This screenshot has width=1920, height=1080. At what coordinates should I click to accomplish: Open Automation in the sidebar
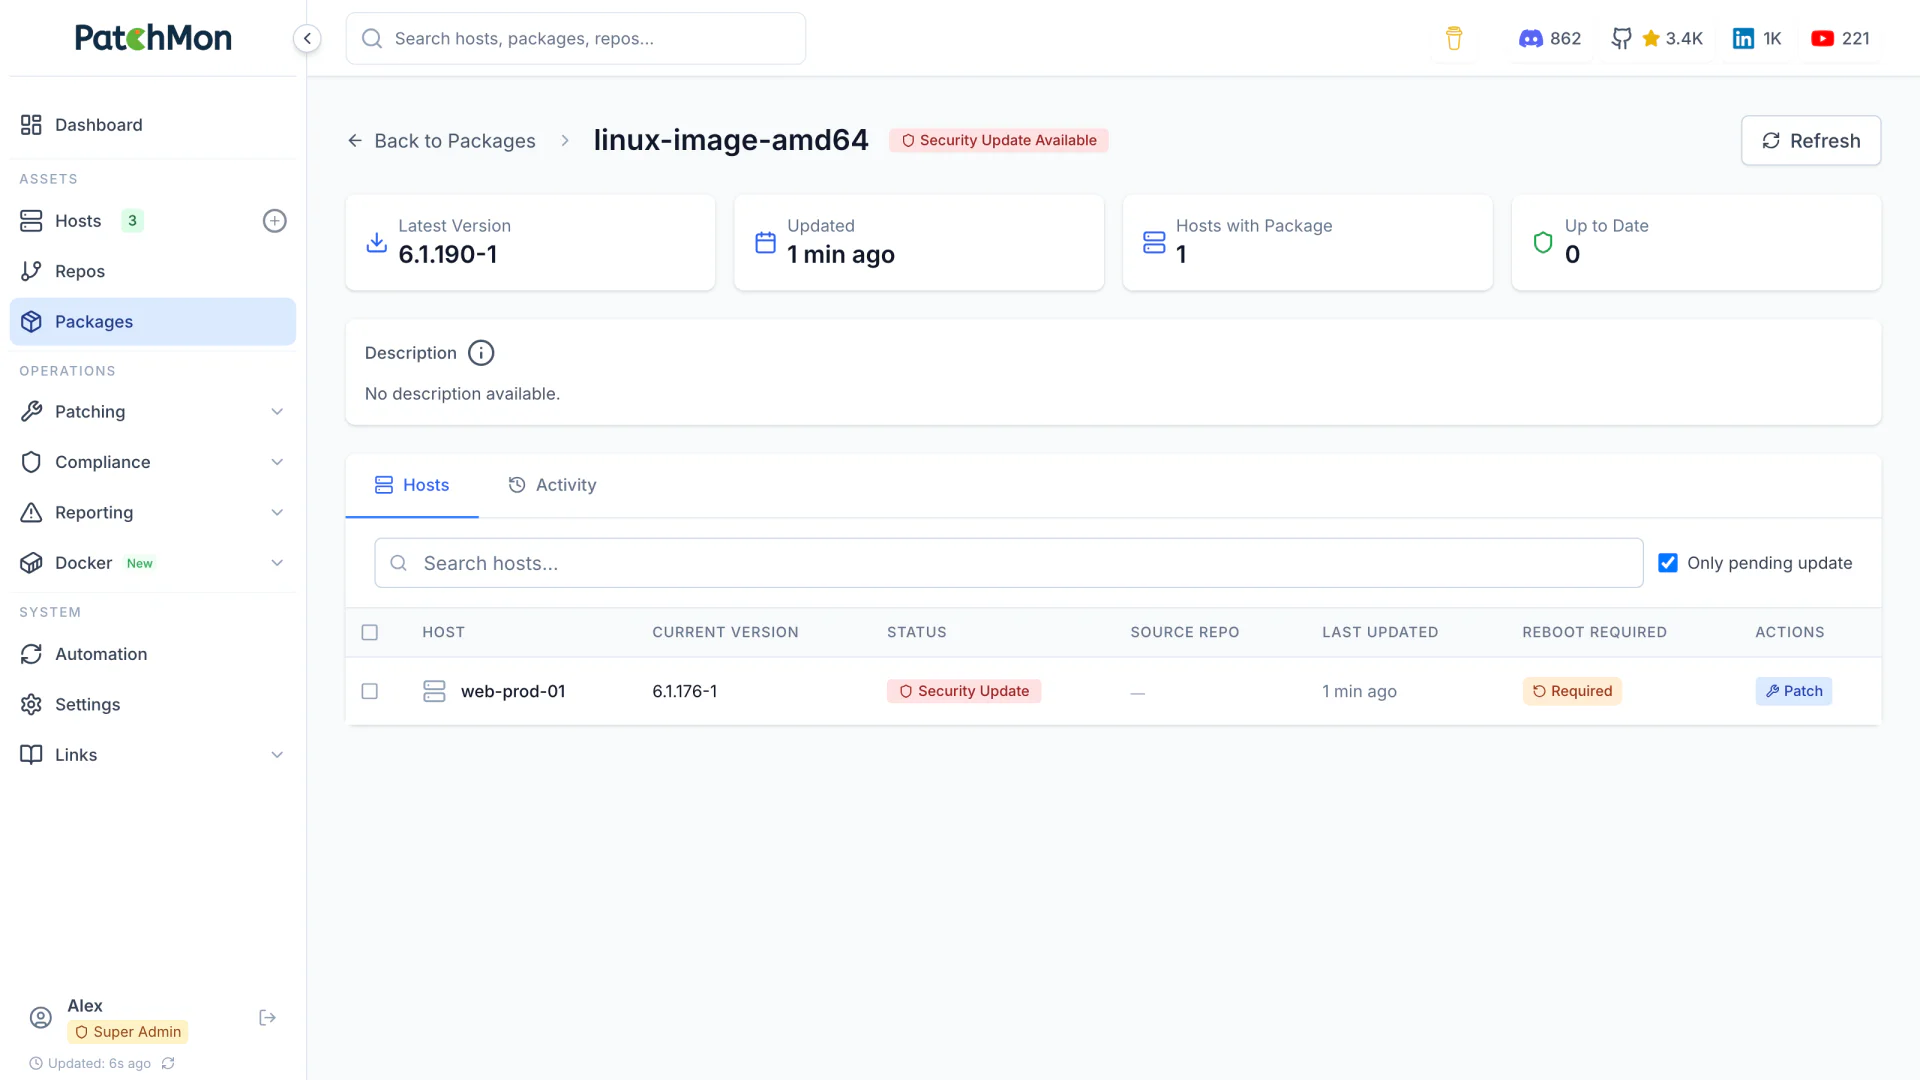[x=153, y=654]
